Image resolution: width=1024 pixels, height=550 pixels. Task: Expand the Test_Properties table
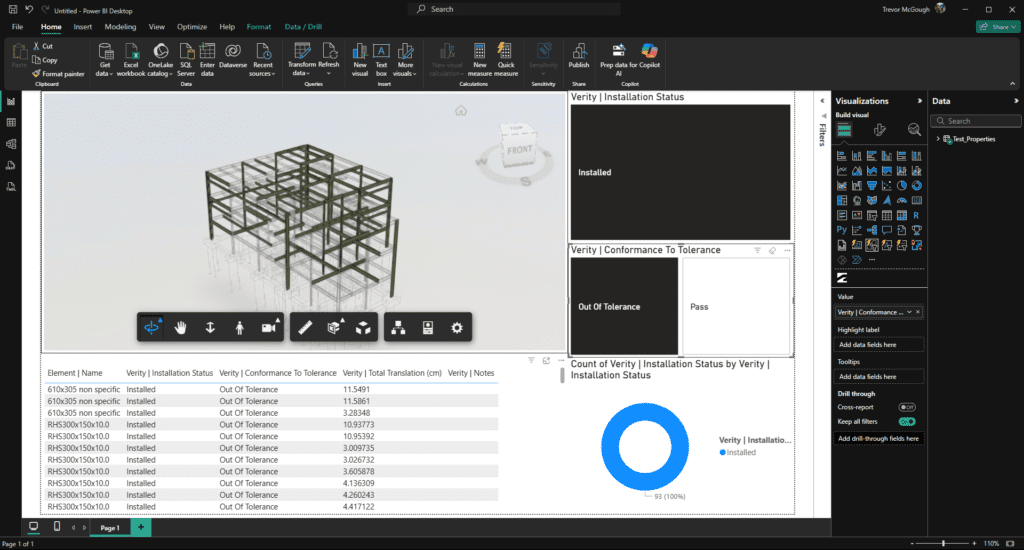pos(938,139)
